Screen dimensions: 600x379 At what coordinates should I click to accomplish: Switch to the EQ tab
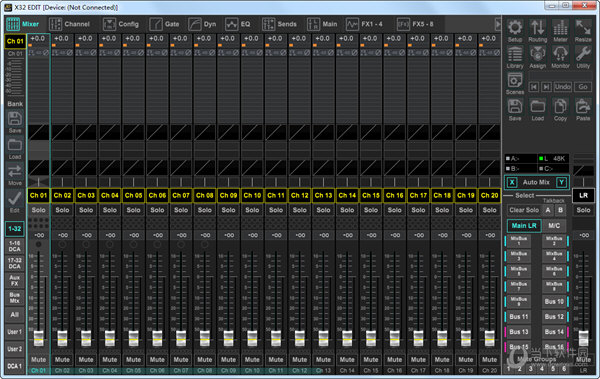pos(238,24)
